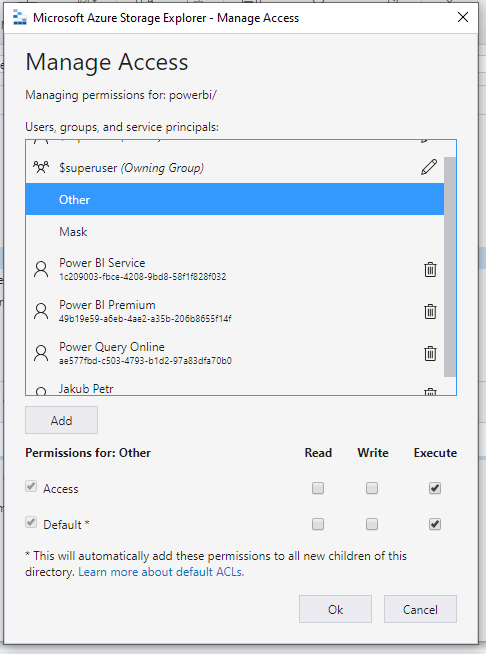Enable Read for Access permissions
The height and width of the screenshot is (654, 486).
coord(318,488)
